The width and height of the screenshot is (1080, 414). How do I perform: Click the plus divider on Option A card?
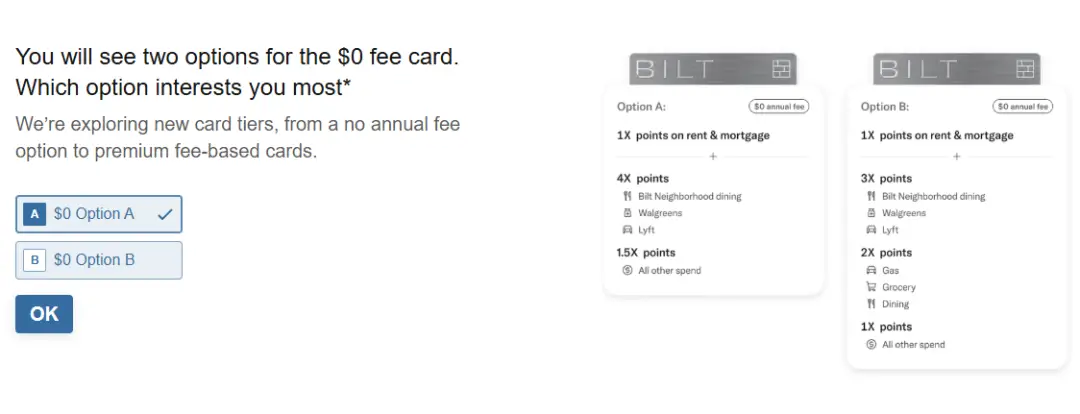pos(712,156)
